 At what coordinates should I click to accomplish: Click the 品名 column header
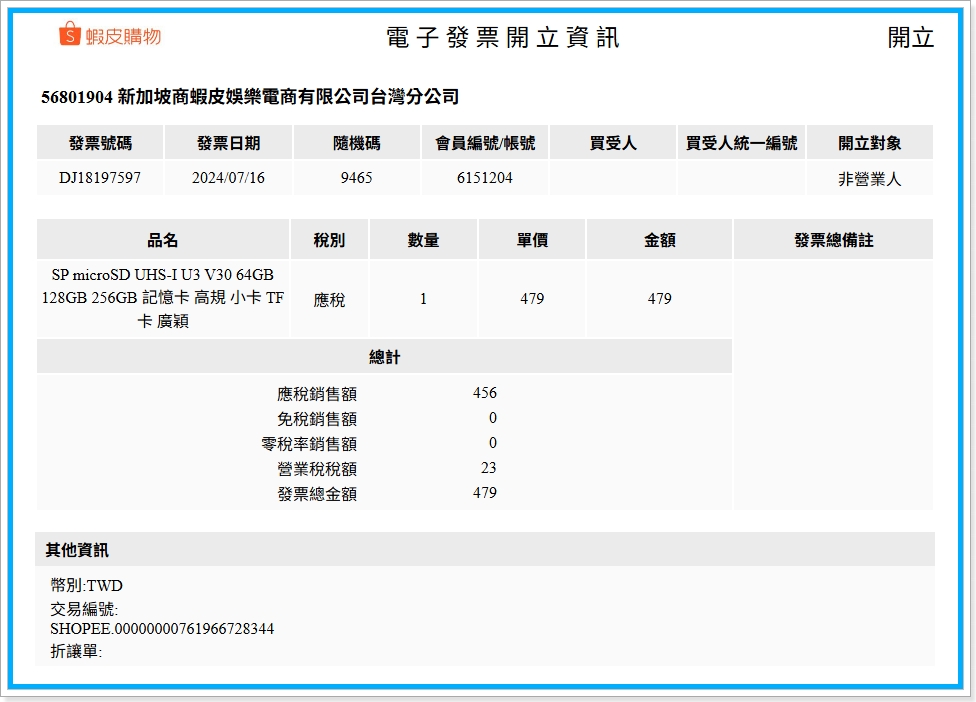163,240
